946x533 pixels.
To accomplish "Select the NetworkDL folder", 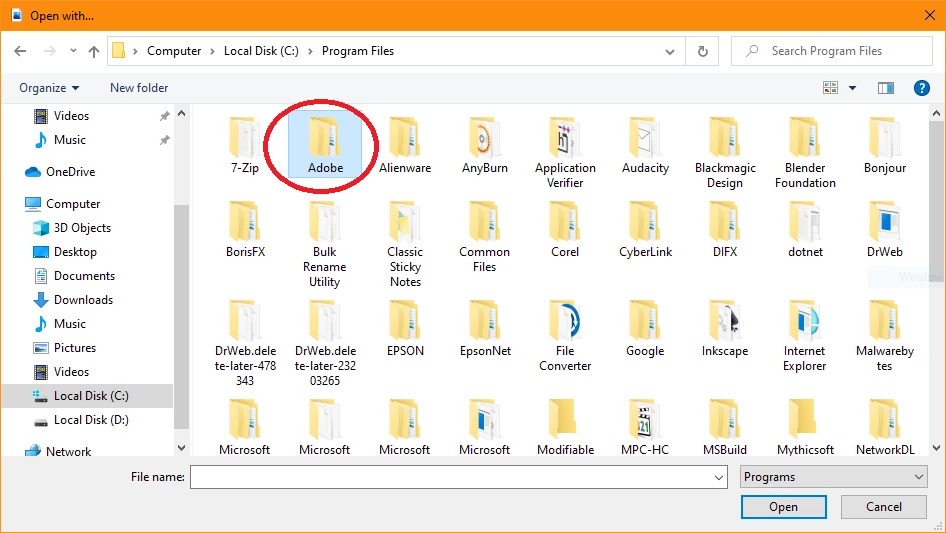I will pyautogui.click(x=884, y=427).
